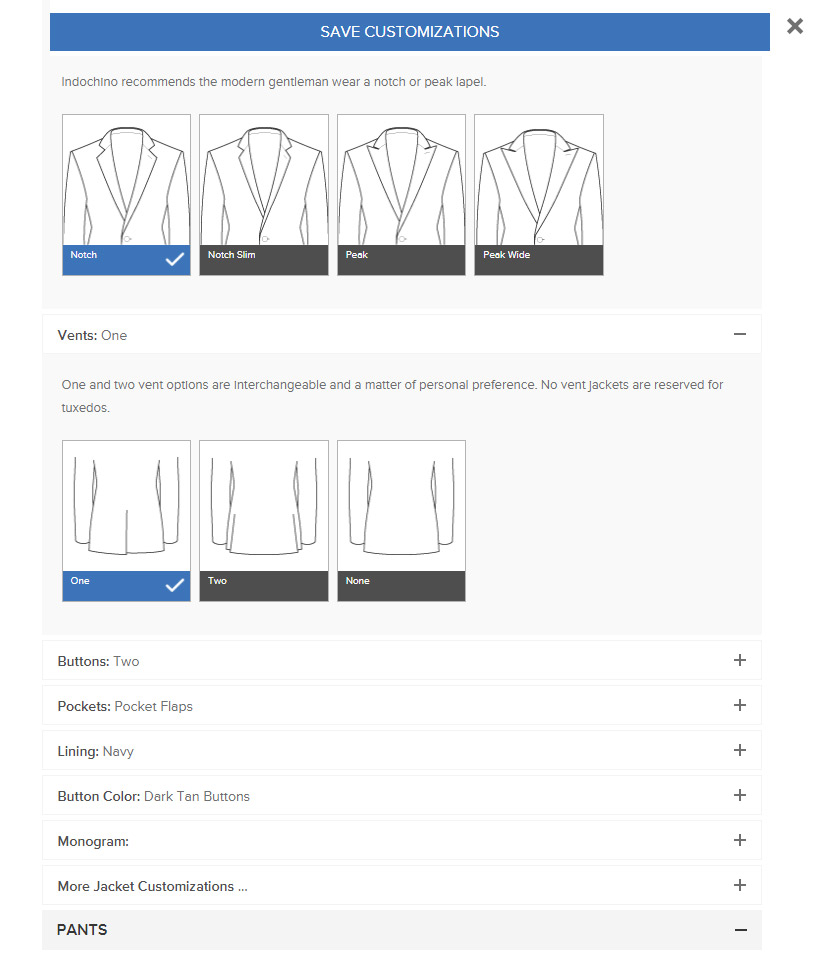
Task: Click the Save Customizations button
Action: (410, 32)
